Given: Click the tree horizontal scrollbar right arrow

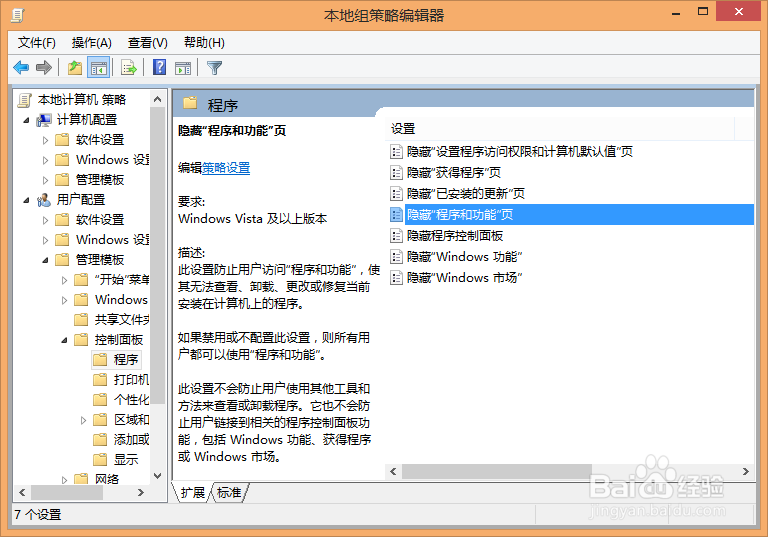Looking at the screenshot, I should 141,492.
